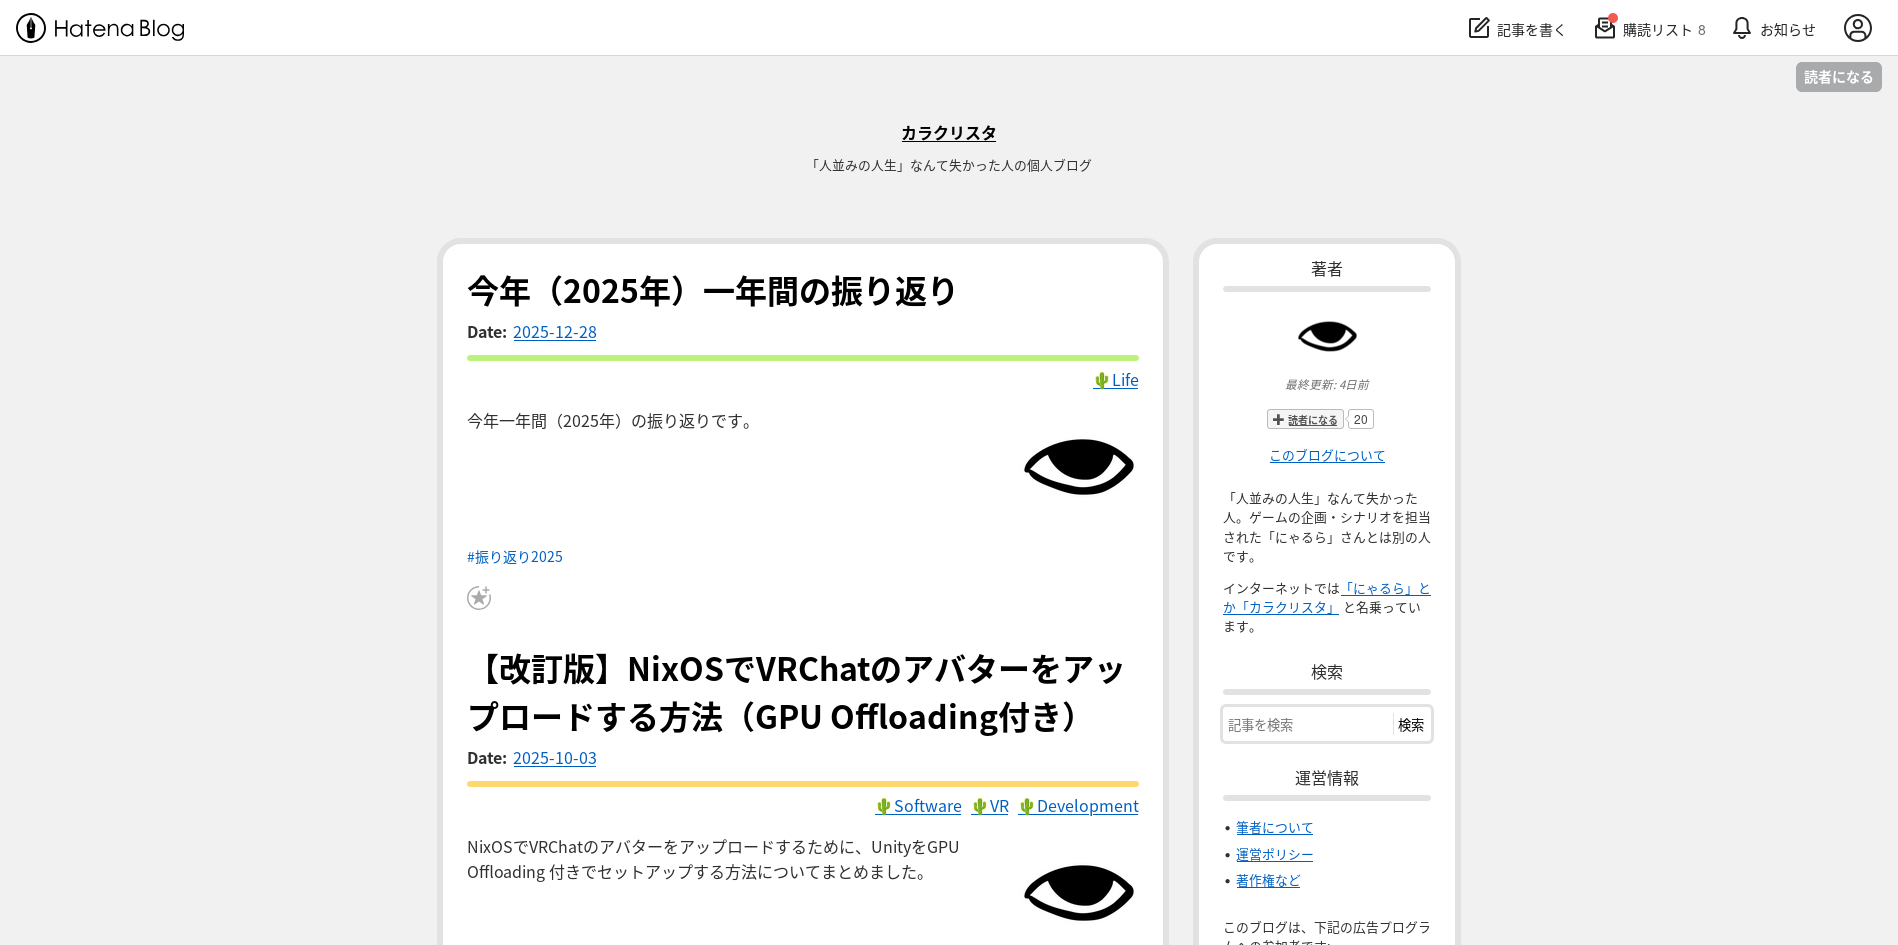Screen dimensions: 1898x945
Task: Open notifications bell icon
Action: pos(1742,28)
